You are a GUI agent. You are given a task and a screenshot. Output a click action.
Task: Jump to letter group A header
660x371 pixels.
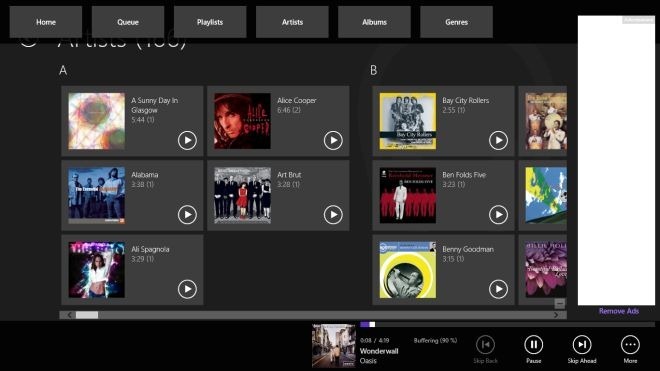[63, 70]
